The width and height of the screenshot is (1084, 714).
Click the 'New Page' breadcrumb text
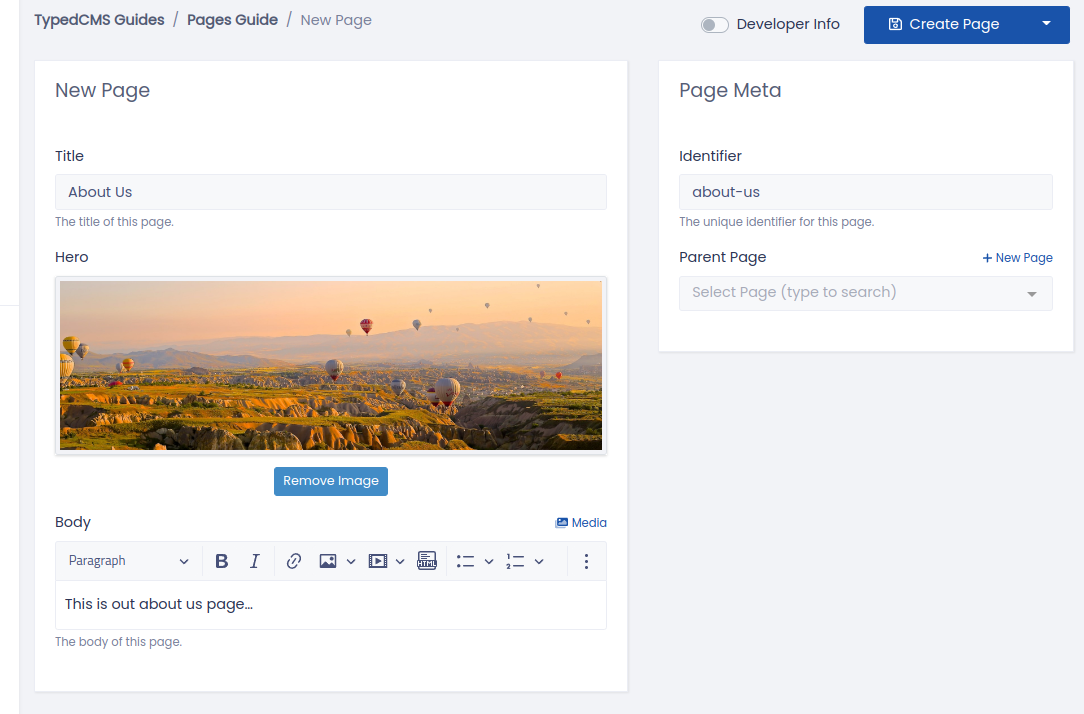336,20
